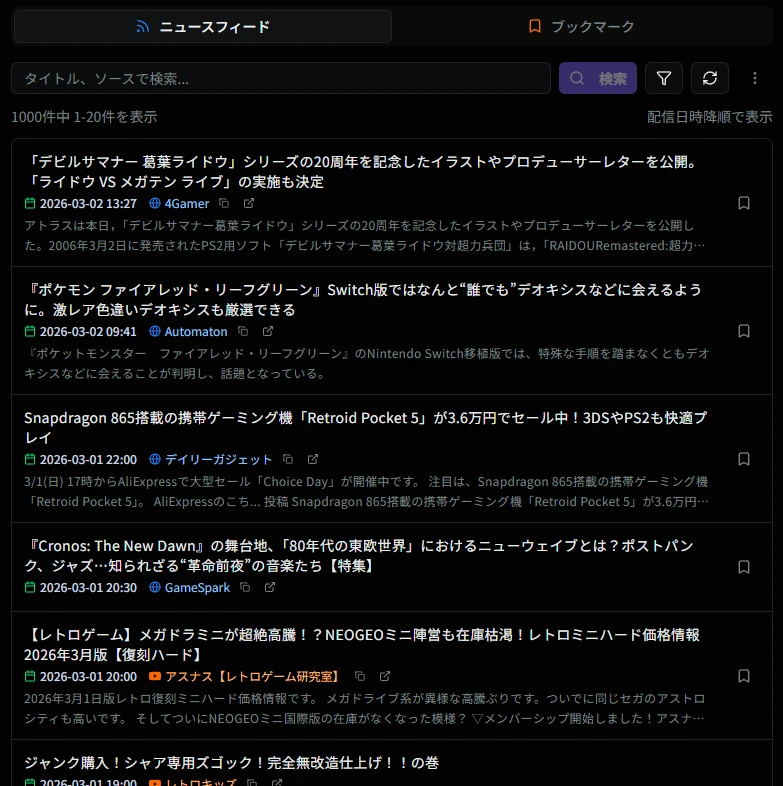Click the search field タイトル、ソースで検索
The width and height of the screenshot is (783, 786).
(281, 78)
